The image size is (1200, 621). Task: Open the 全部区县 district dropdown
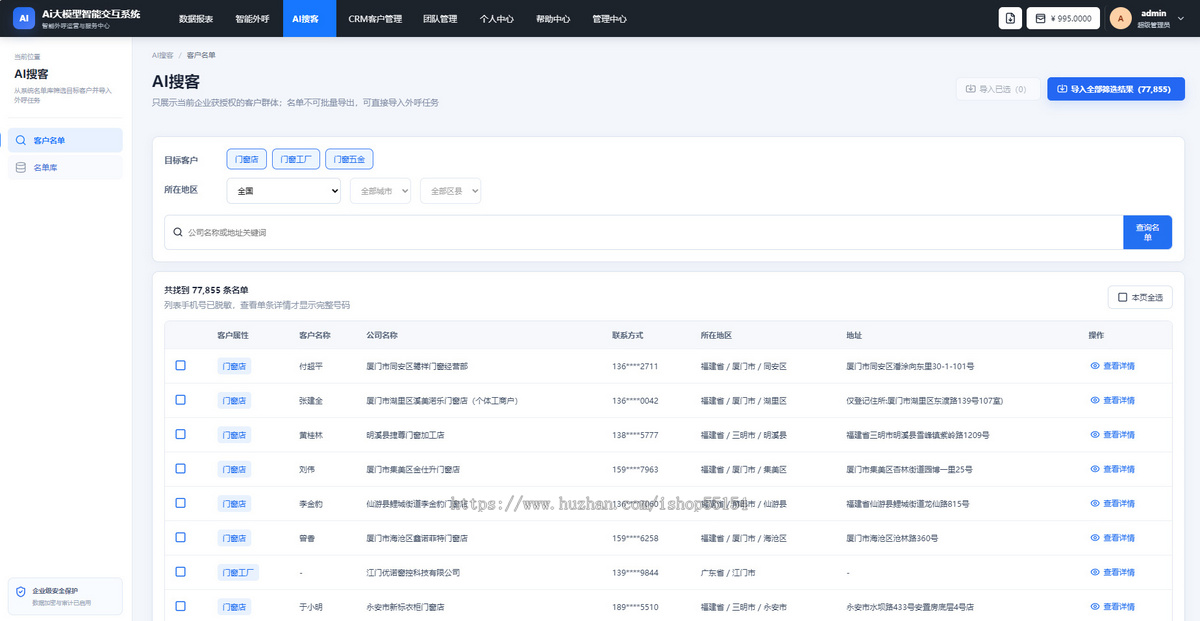pos(451,190)
